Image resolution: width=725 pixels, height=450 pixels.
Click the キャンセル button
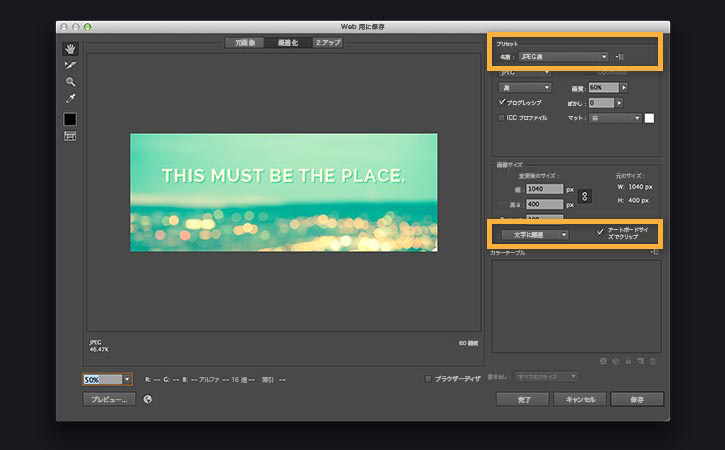(580, 399)
